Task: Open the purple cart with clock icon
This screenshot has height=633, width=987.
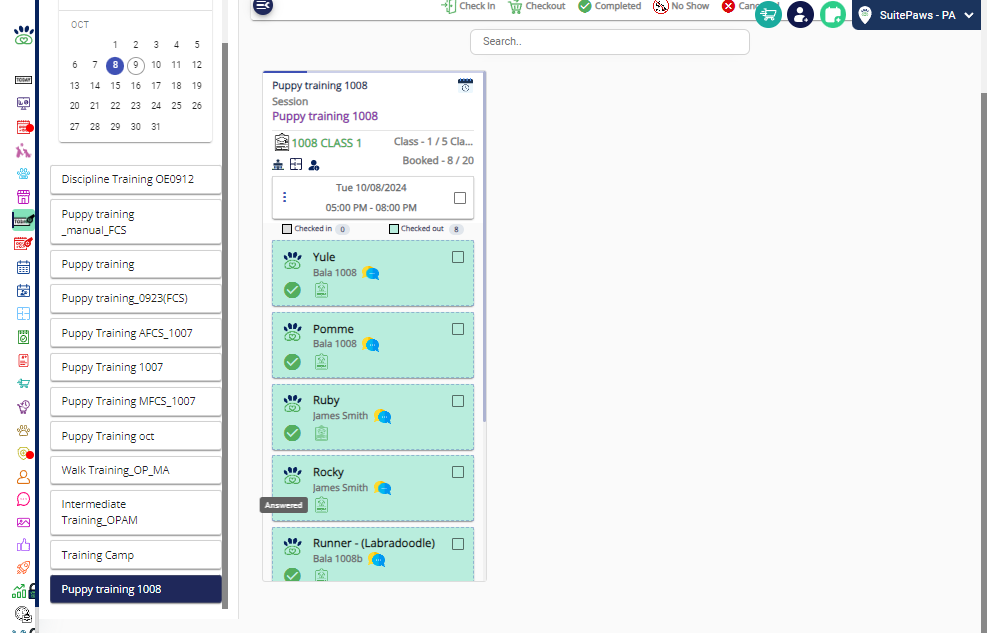Action: [23, 407]
